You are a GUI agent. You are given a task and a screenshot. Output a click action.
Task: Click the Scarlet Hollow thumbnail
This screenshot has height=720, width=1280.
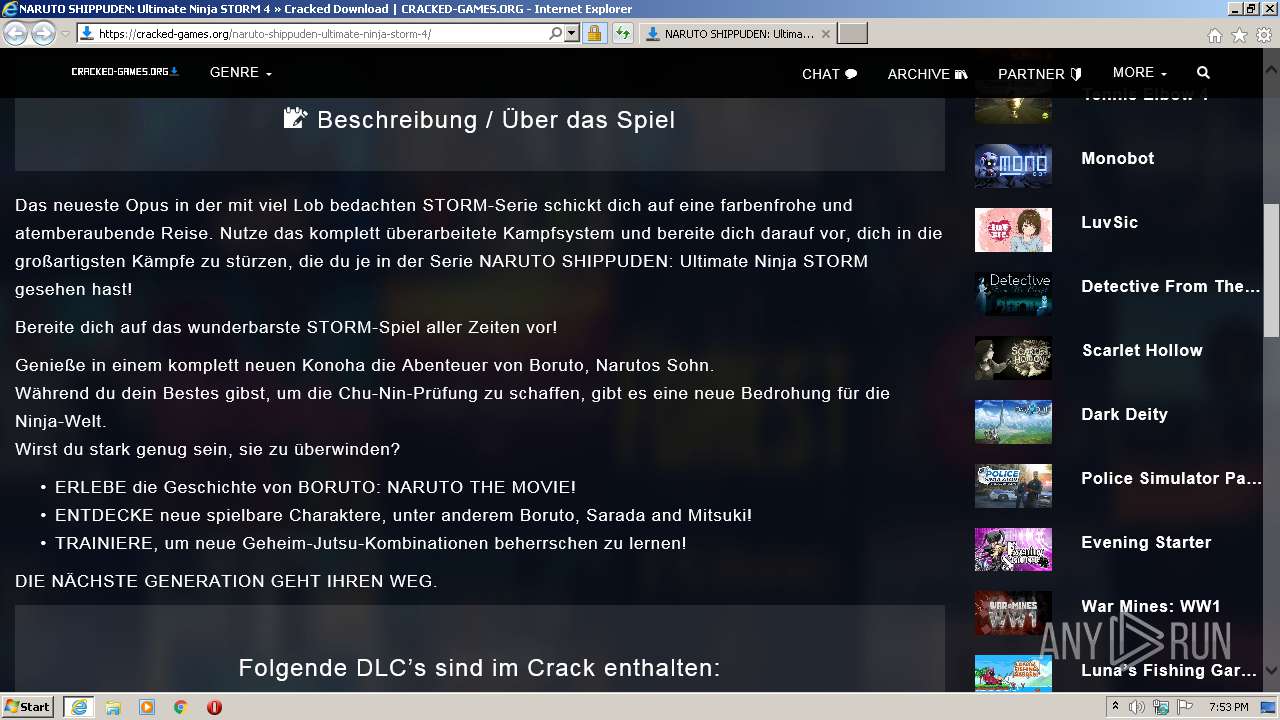(x=1013, y=357)
